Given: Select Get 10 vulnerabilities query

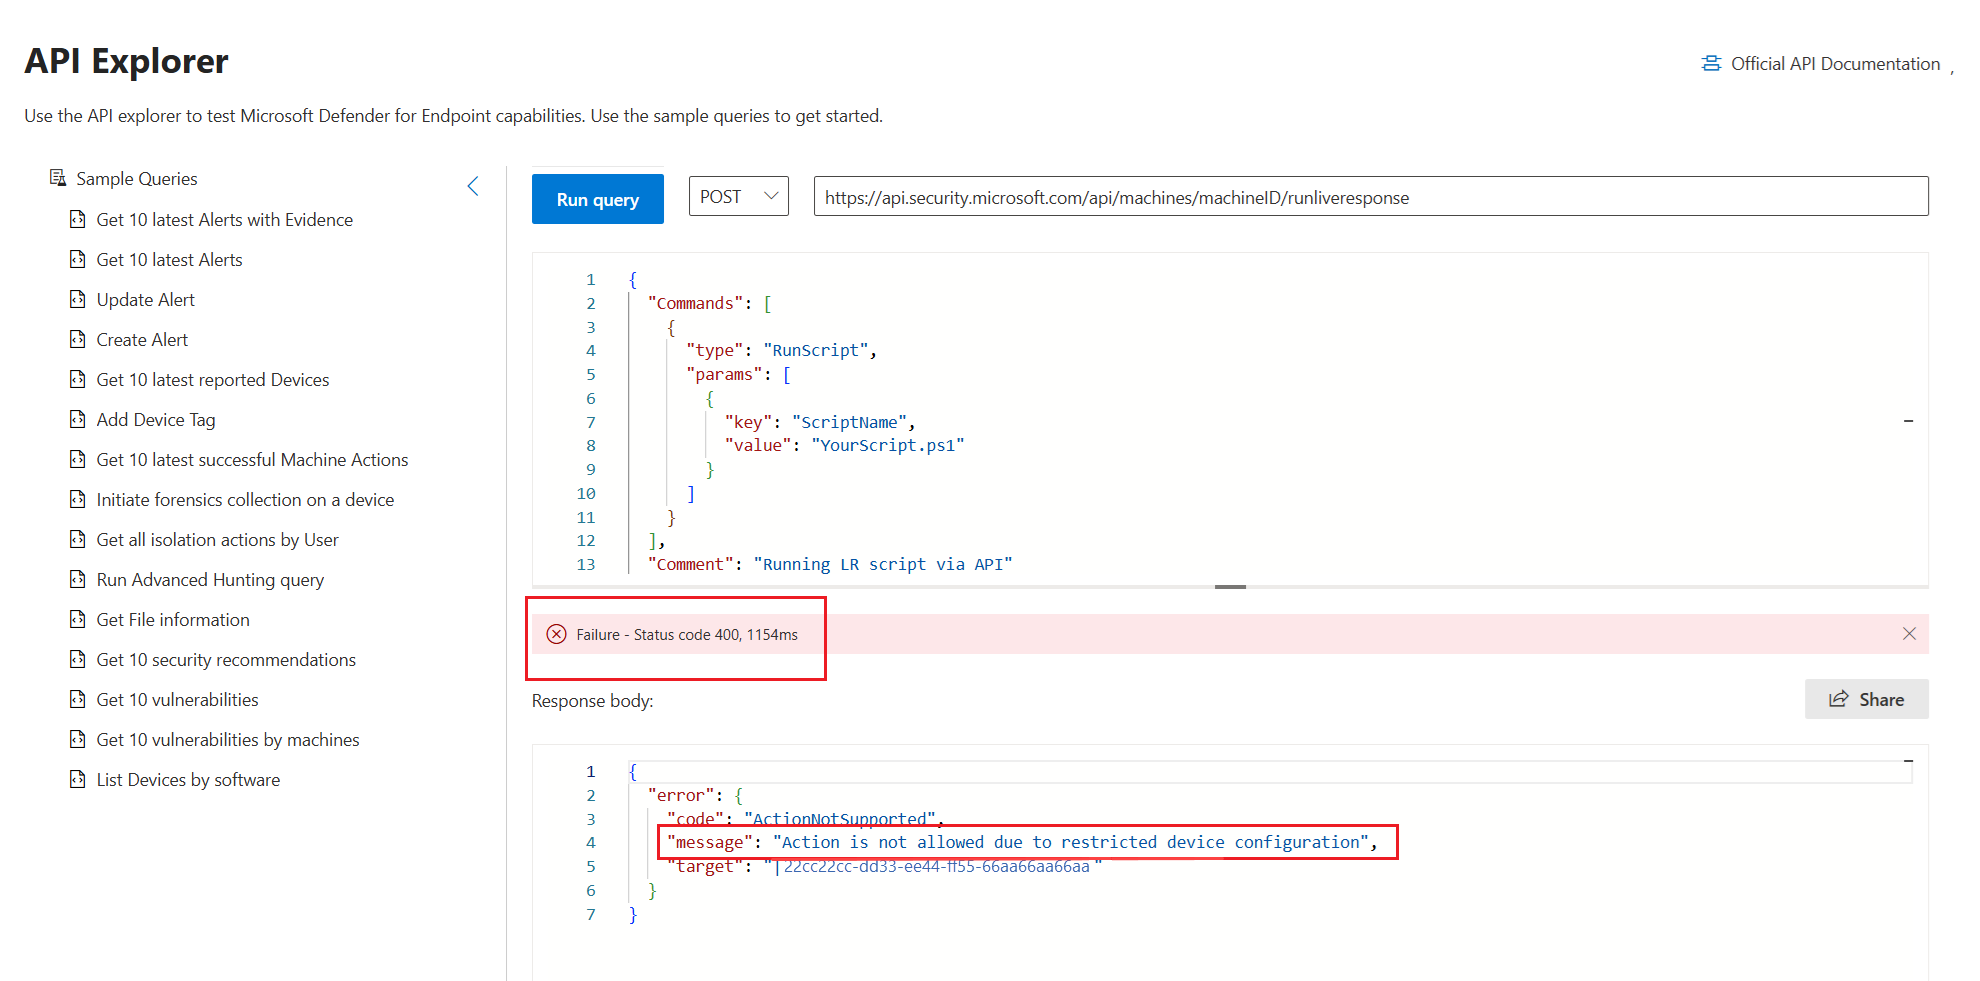Looking at the screenshot, I should pyautogui.click(x=177, y=700).
